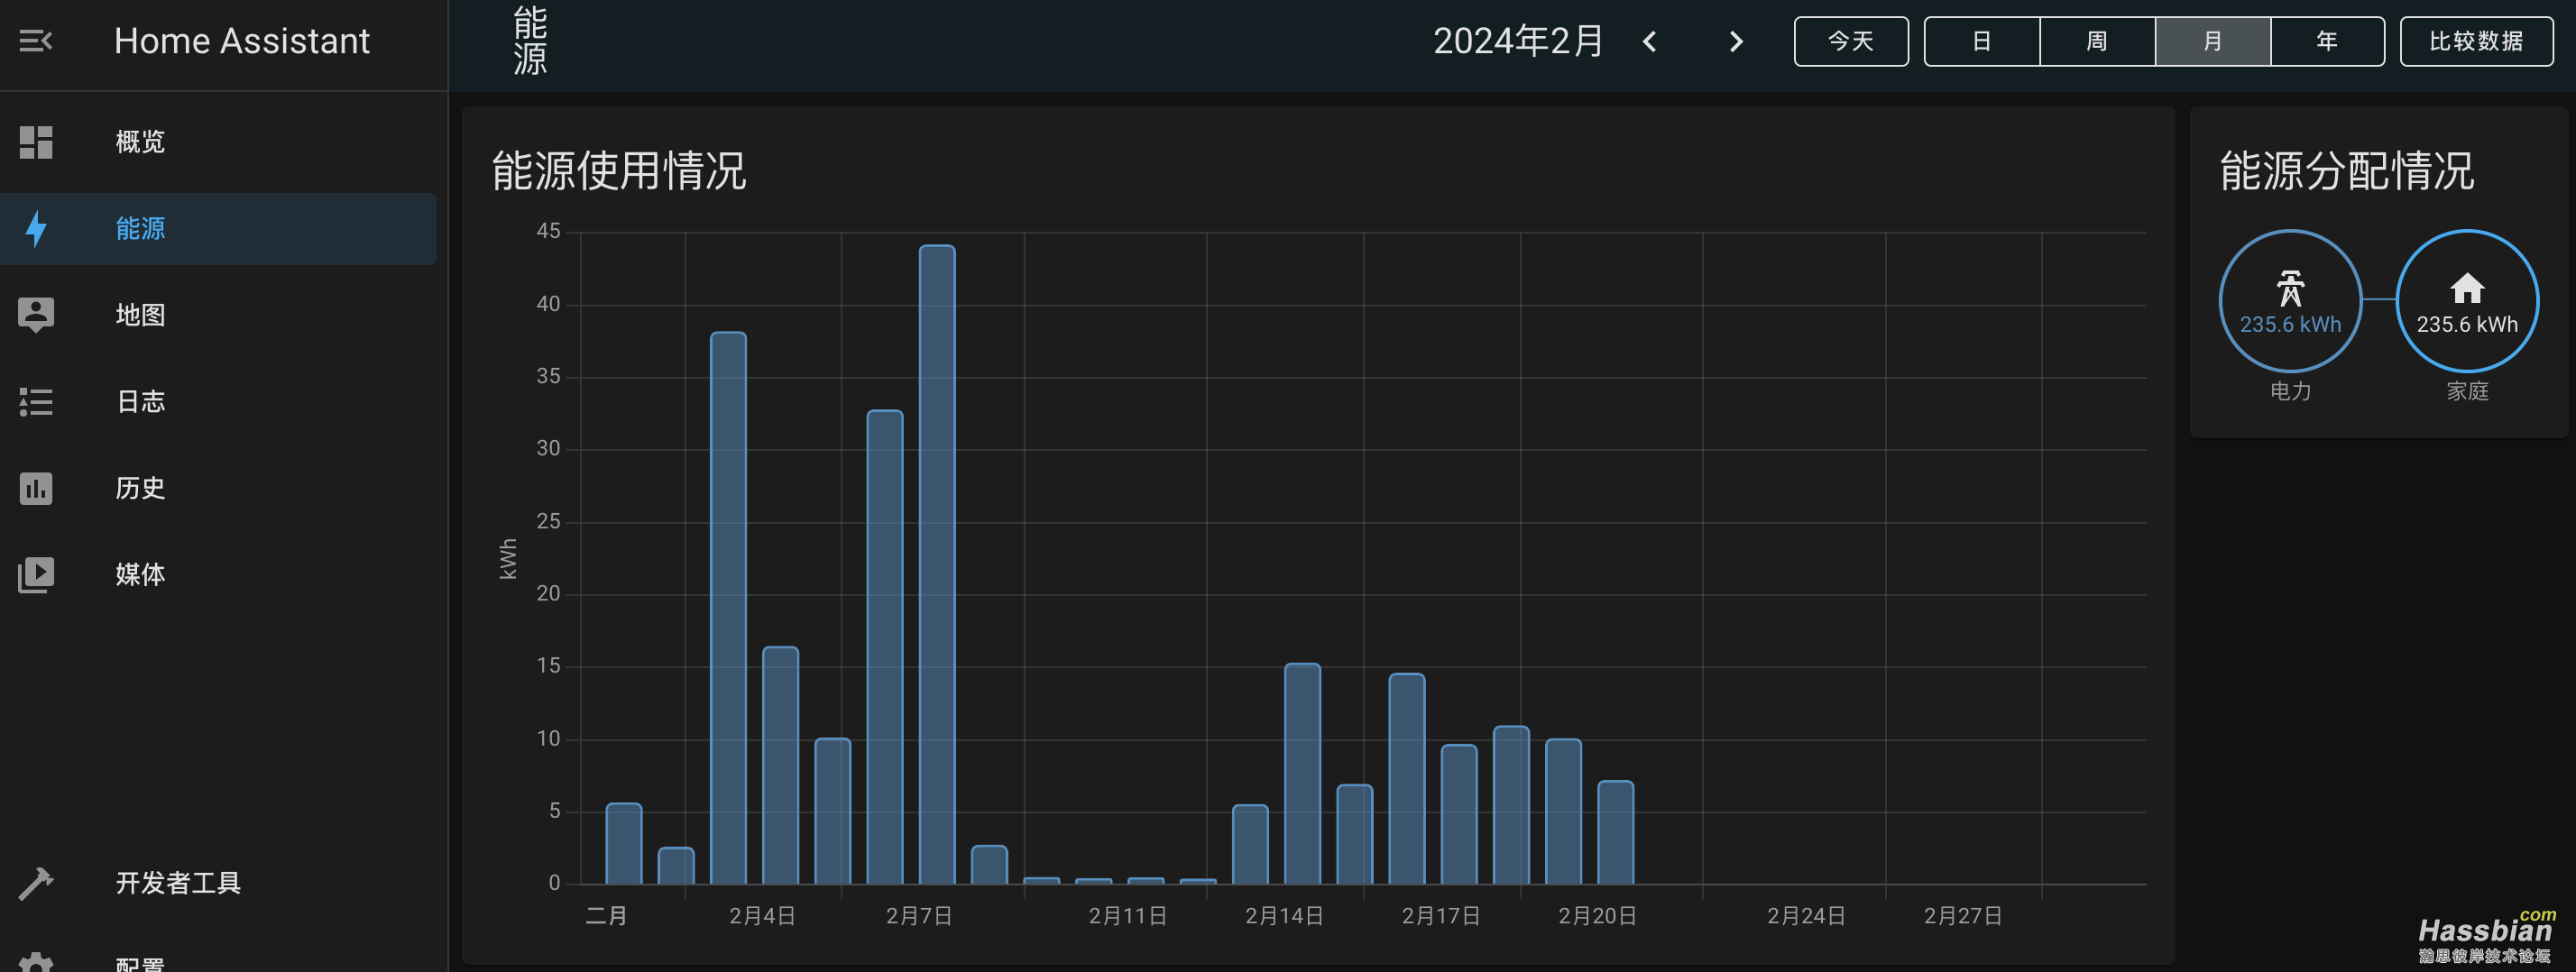This screenshot has width=2576, height=972.
Task: Click the 2月4日 axis label
Action: (762, 916)
